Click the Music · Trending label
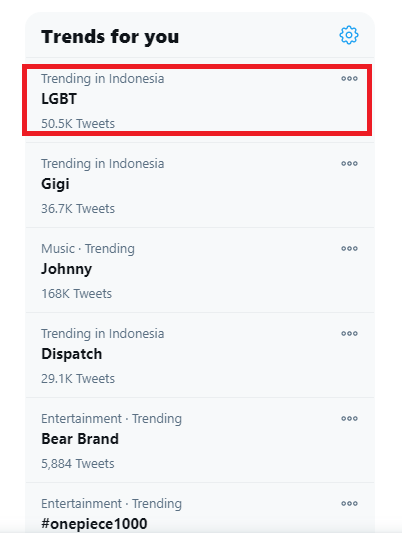402x533 pixels. click(88, 248)
